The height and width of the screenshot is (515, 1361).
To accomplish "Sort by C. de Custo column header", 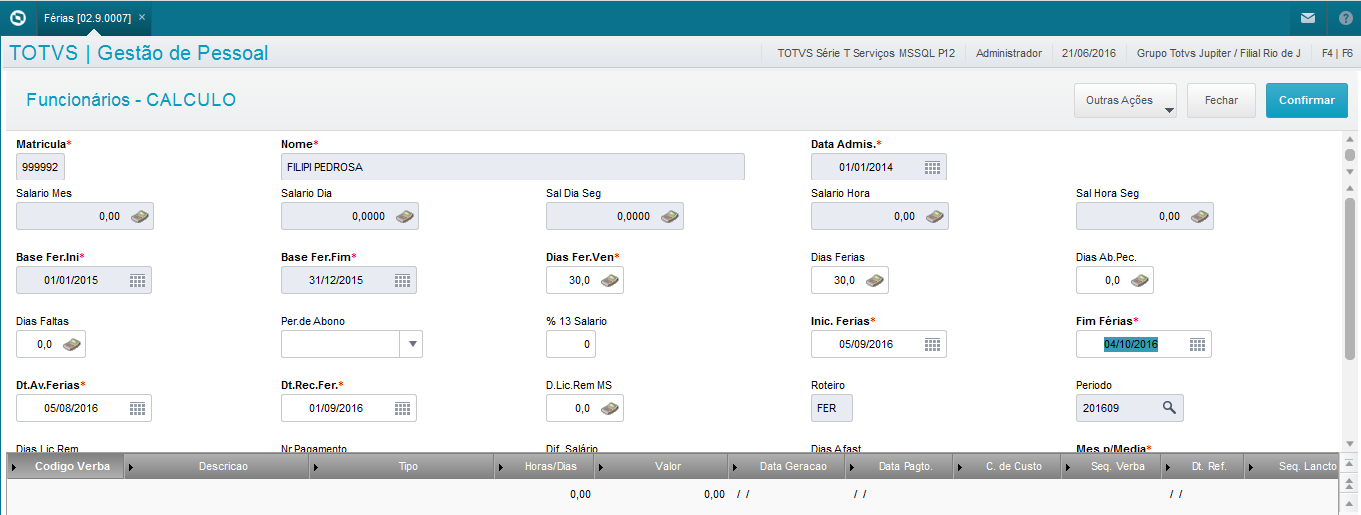I will click(1007, 467).
